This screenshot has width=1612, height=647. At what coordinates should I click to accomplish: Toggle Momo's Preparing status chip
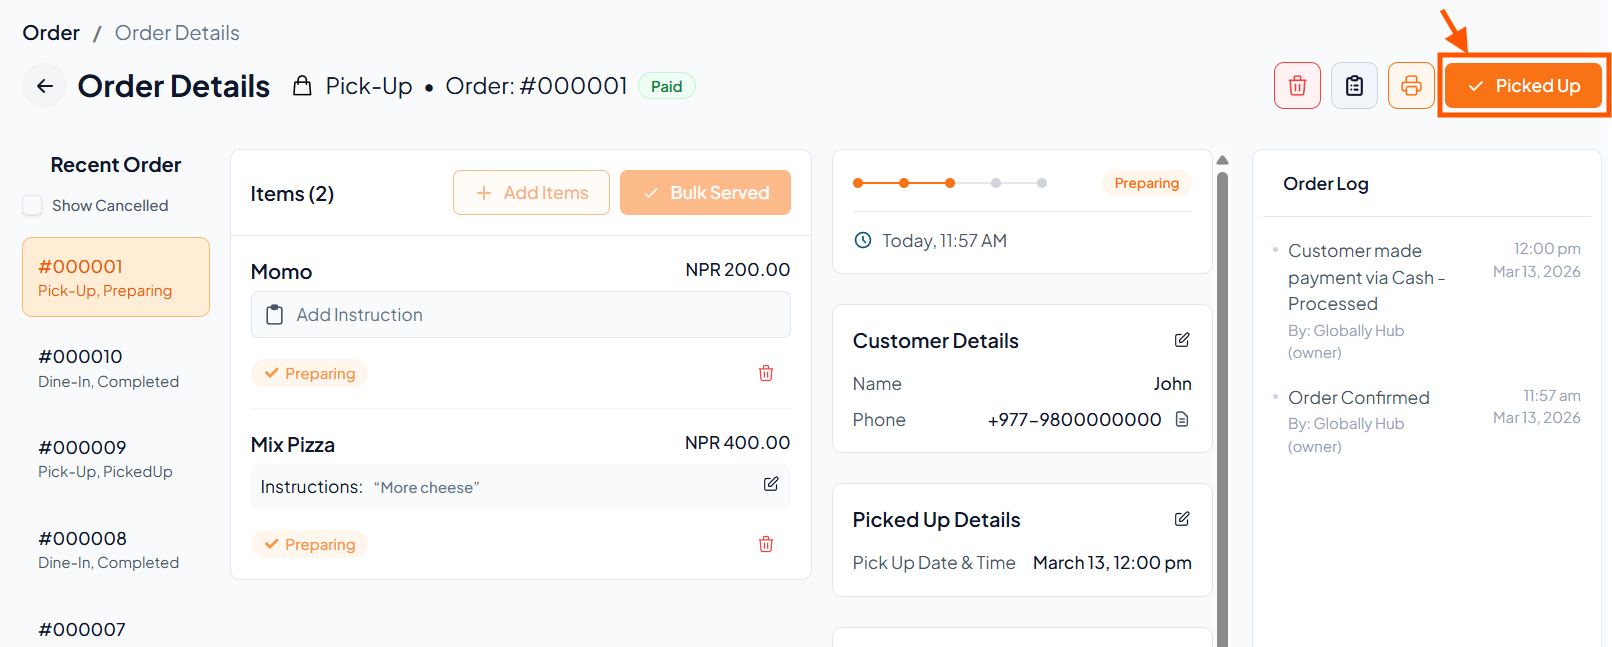[310, 373]
